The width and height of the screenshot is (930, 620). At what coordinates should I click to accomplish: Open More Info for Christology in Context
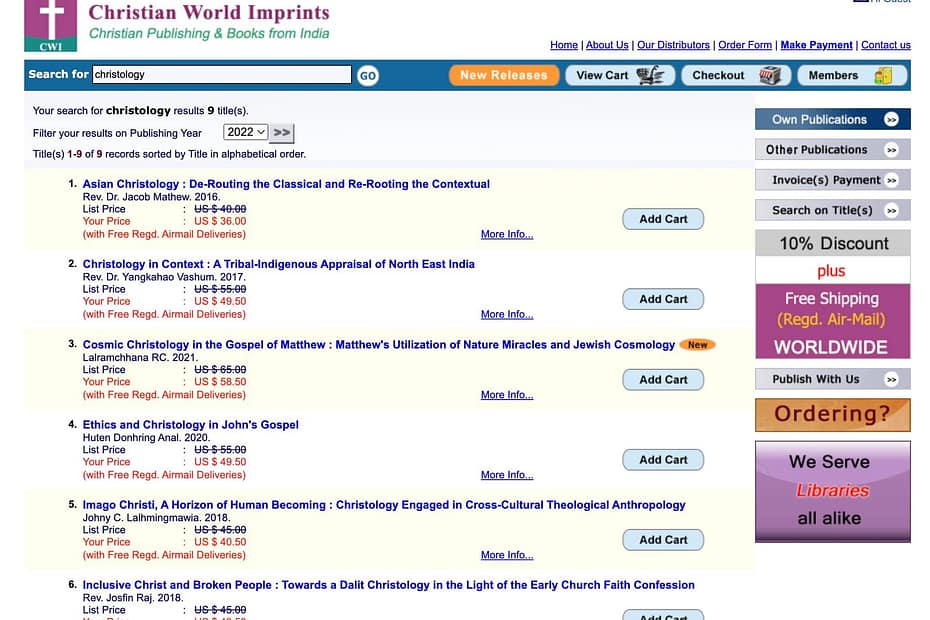[507, 314]
